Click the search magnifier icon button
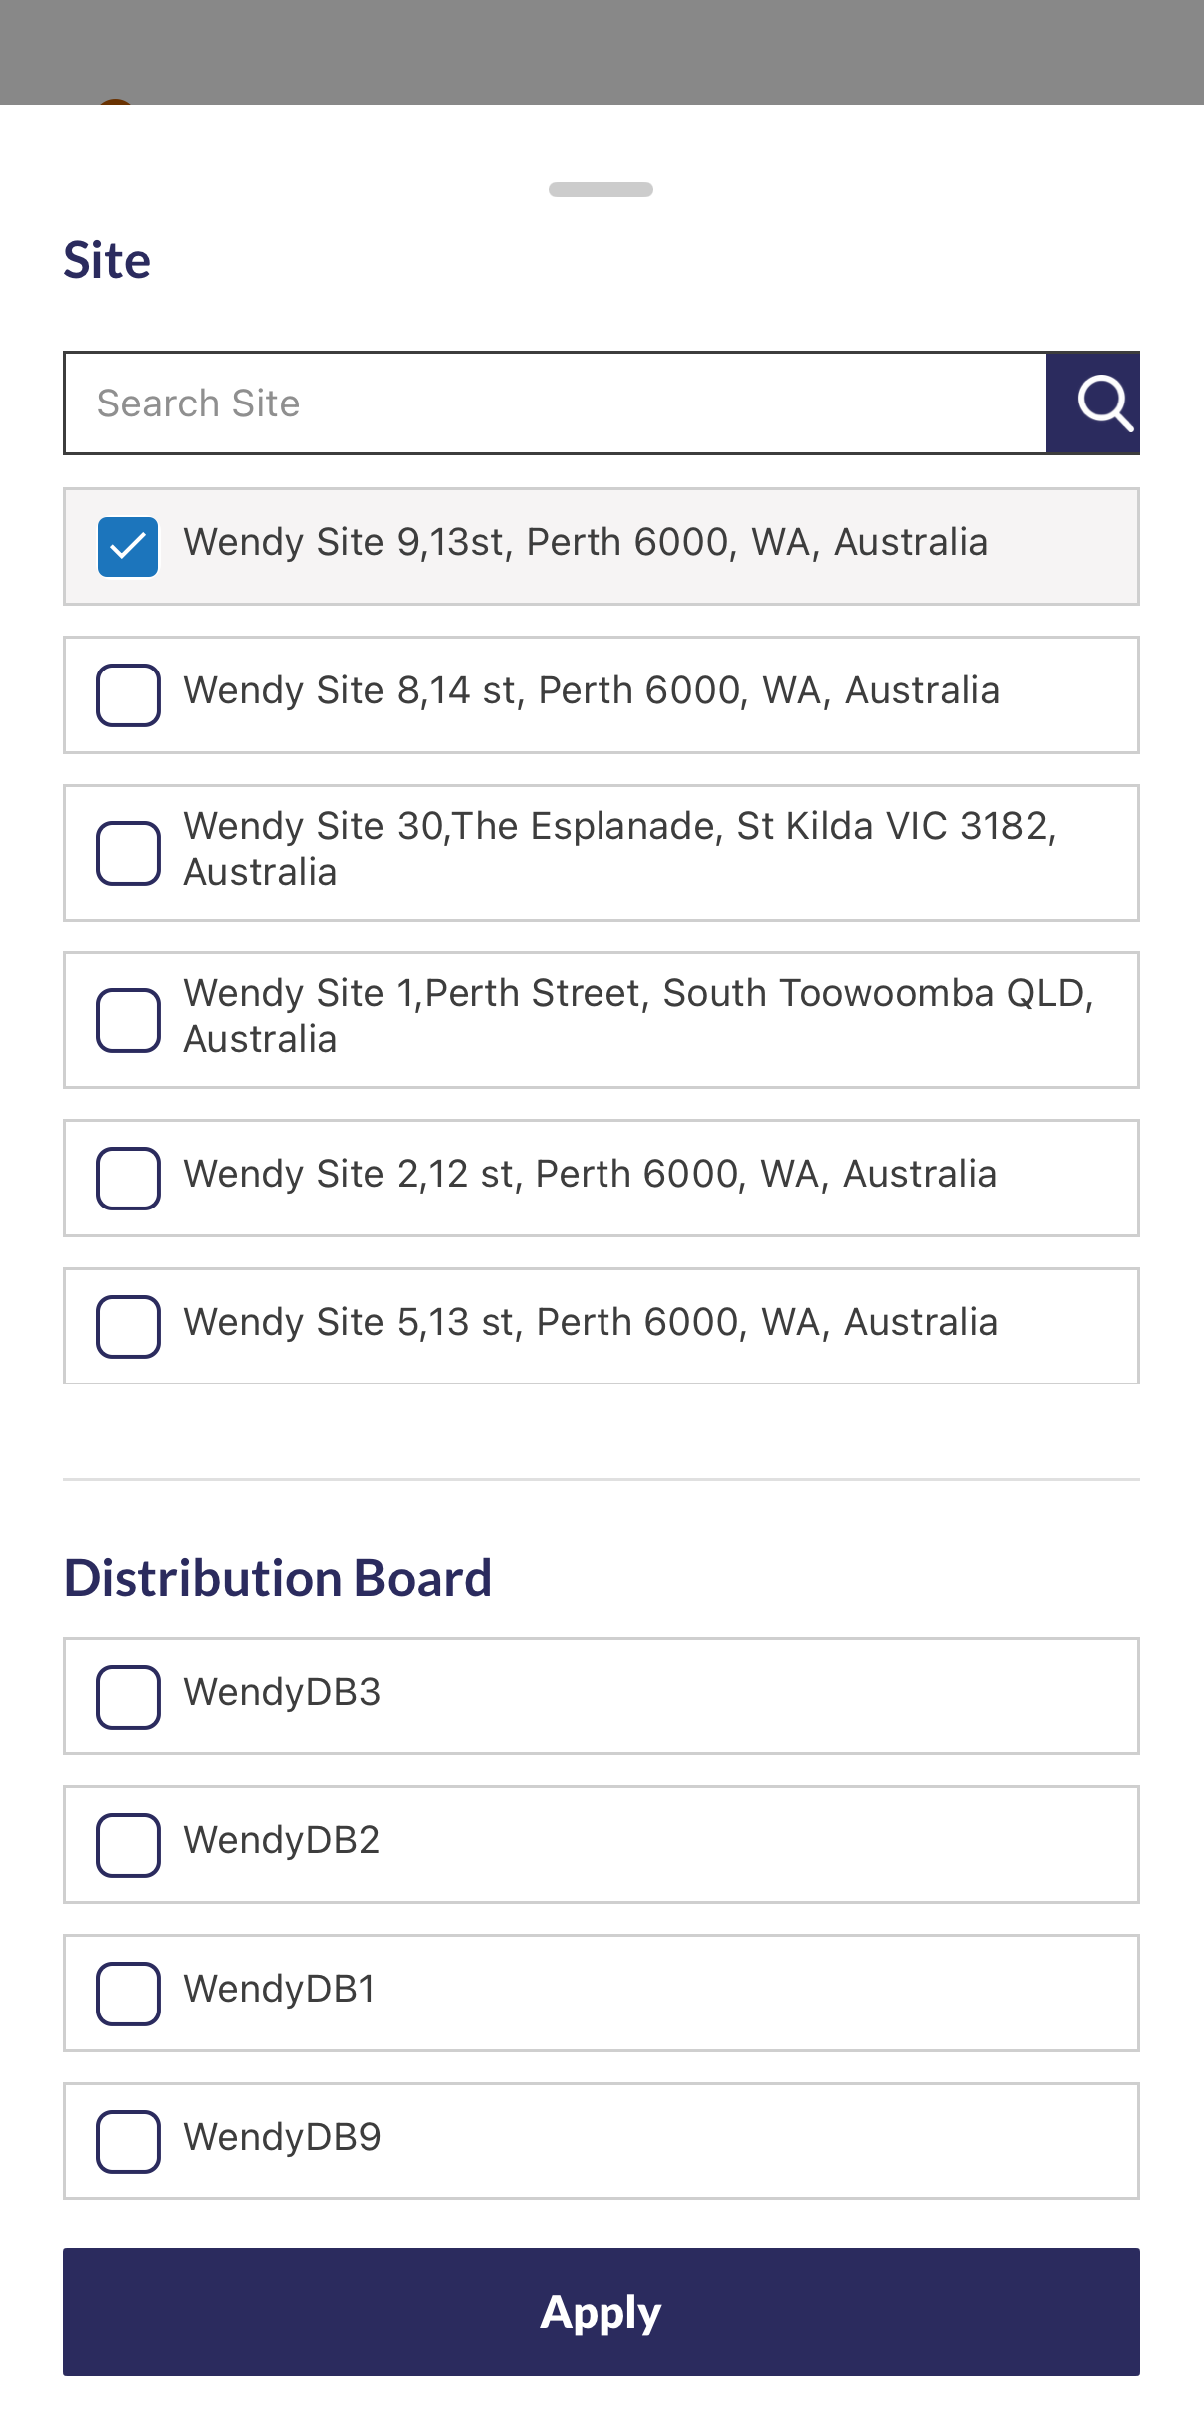Screen dimensions: 1204x2416 pos(1093,403)
